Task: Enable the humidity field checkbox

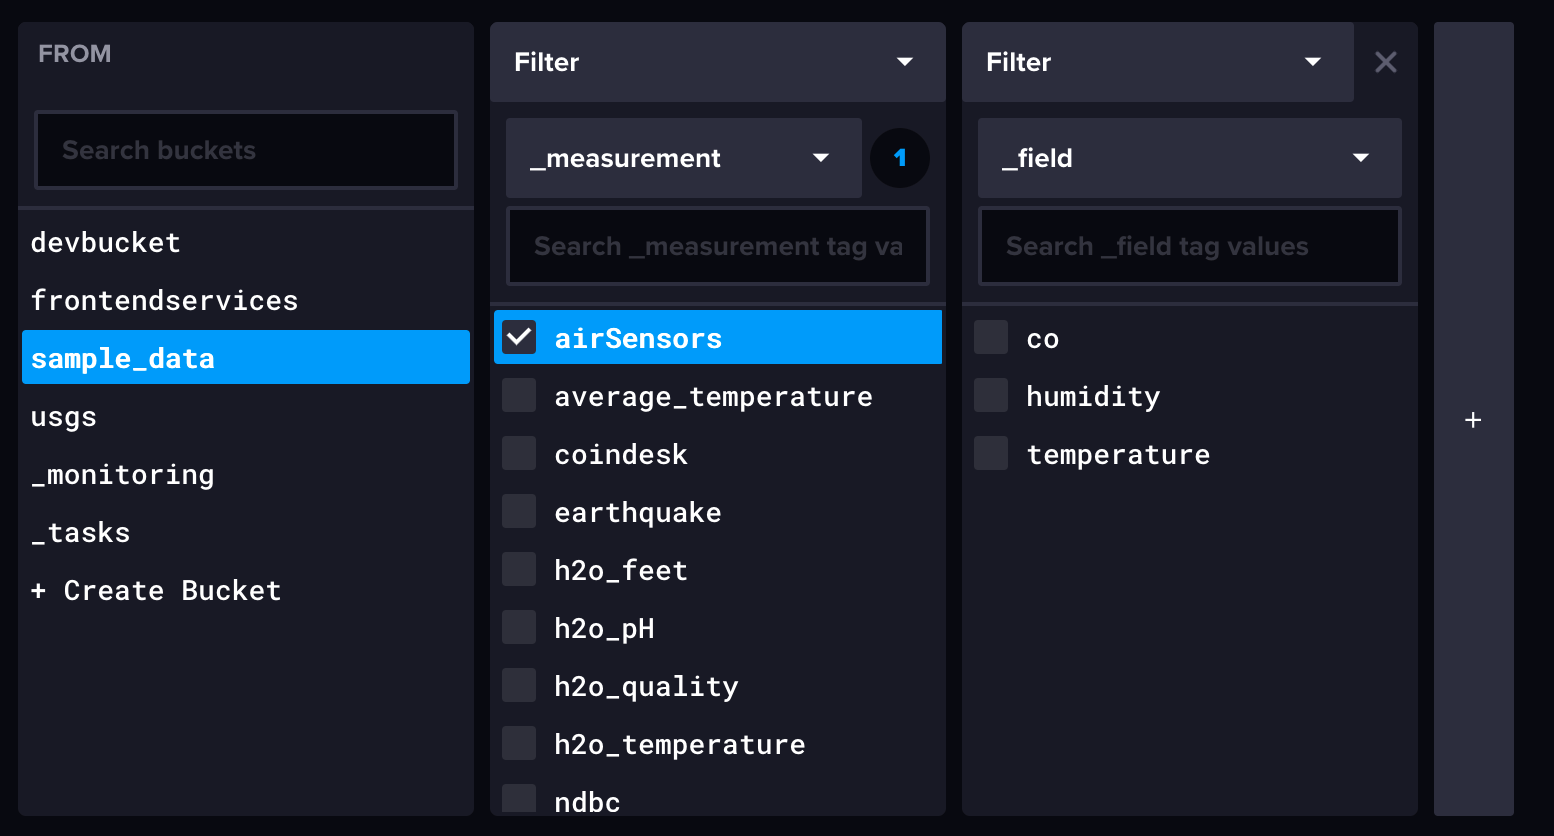Action: pyautogui.click(x=990, y=395)
